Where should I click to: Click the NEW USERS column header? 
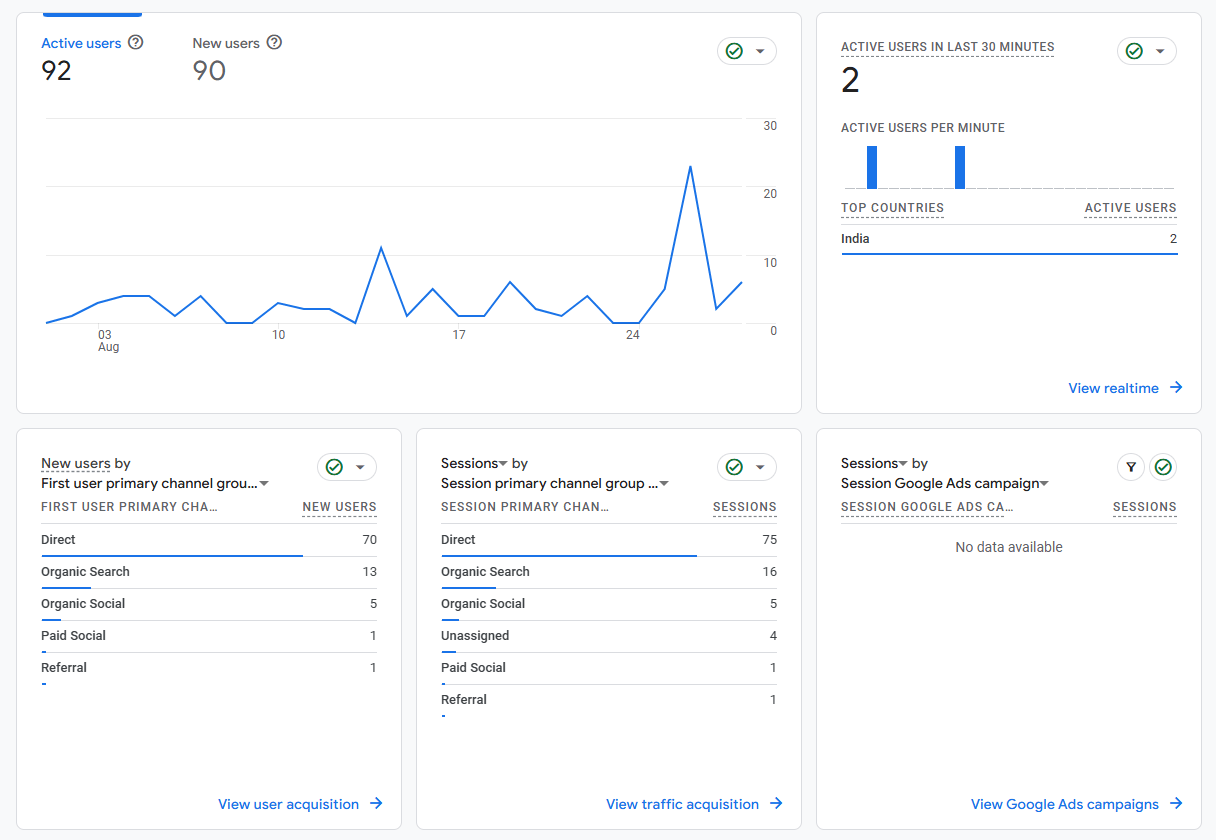pos(340,507)
